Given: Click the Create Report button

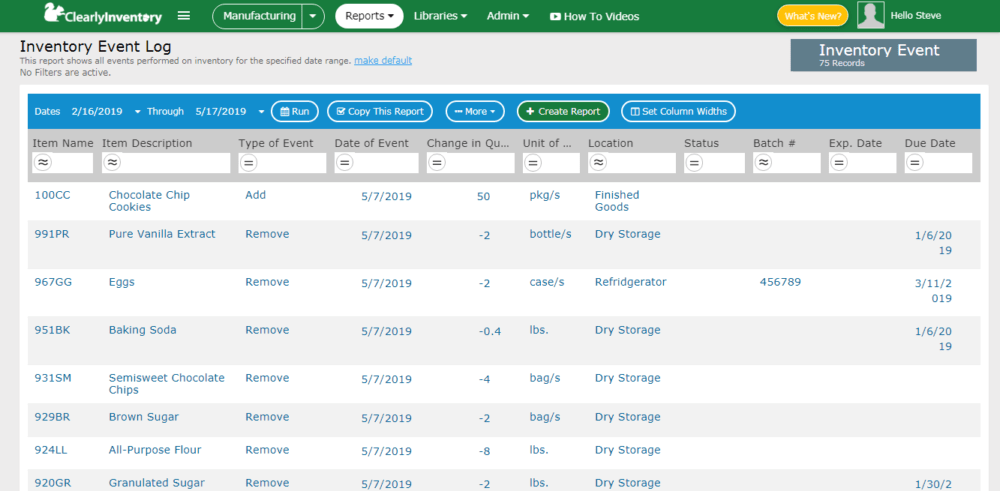Looking at the screenshot, I should pyautogui.click(x=563, y=112).
